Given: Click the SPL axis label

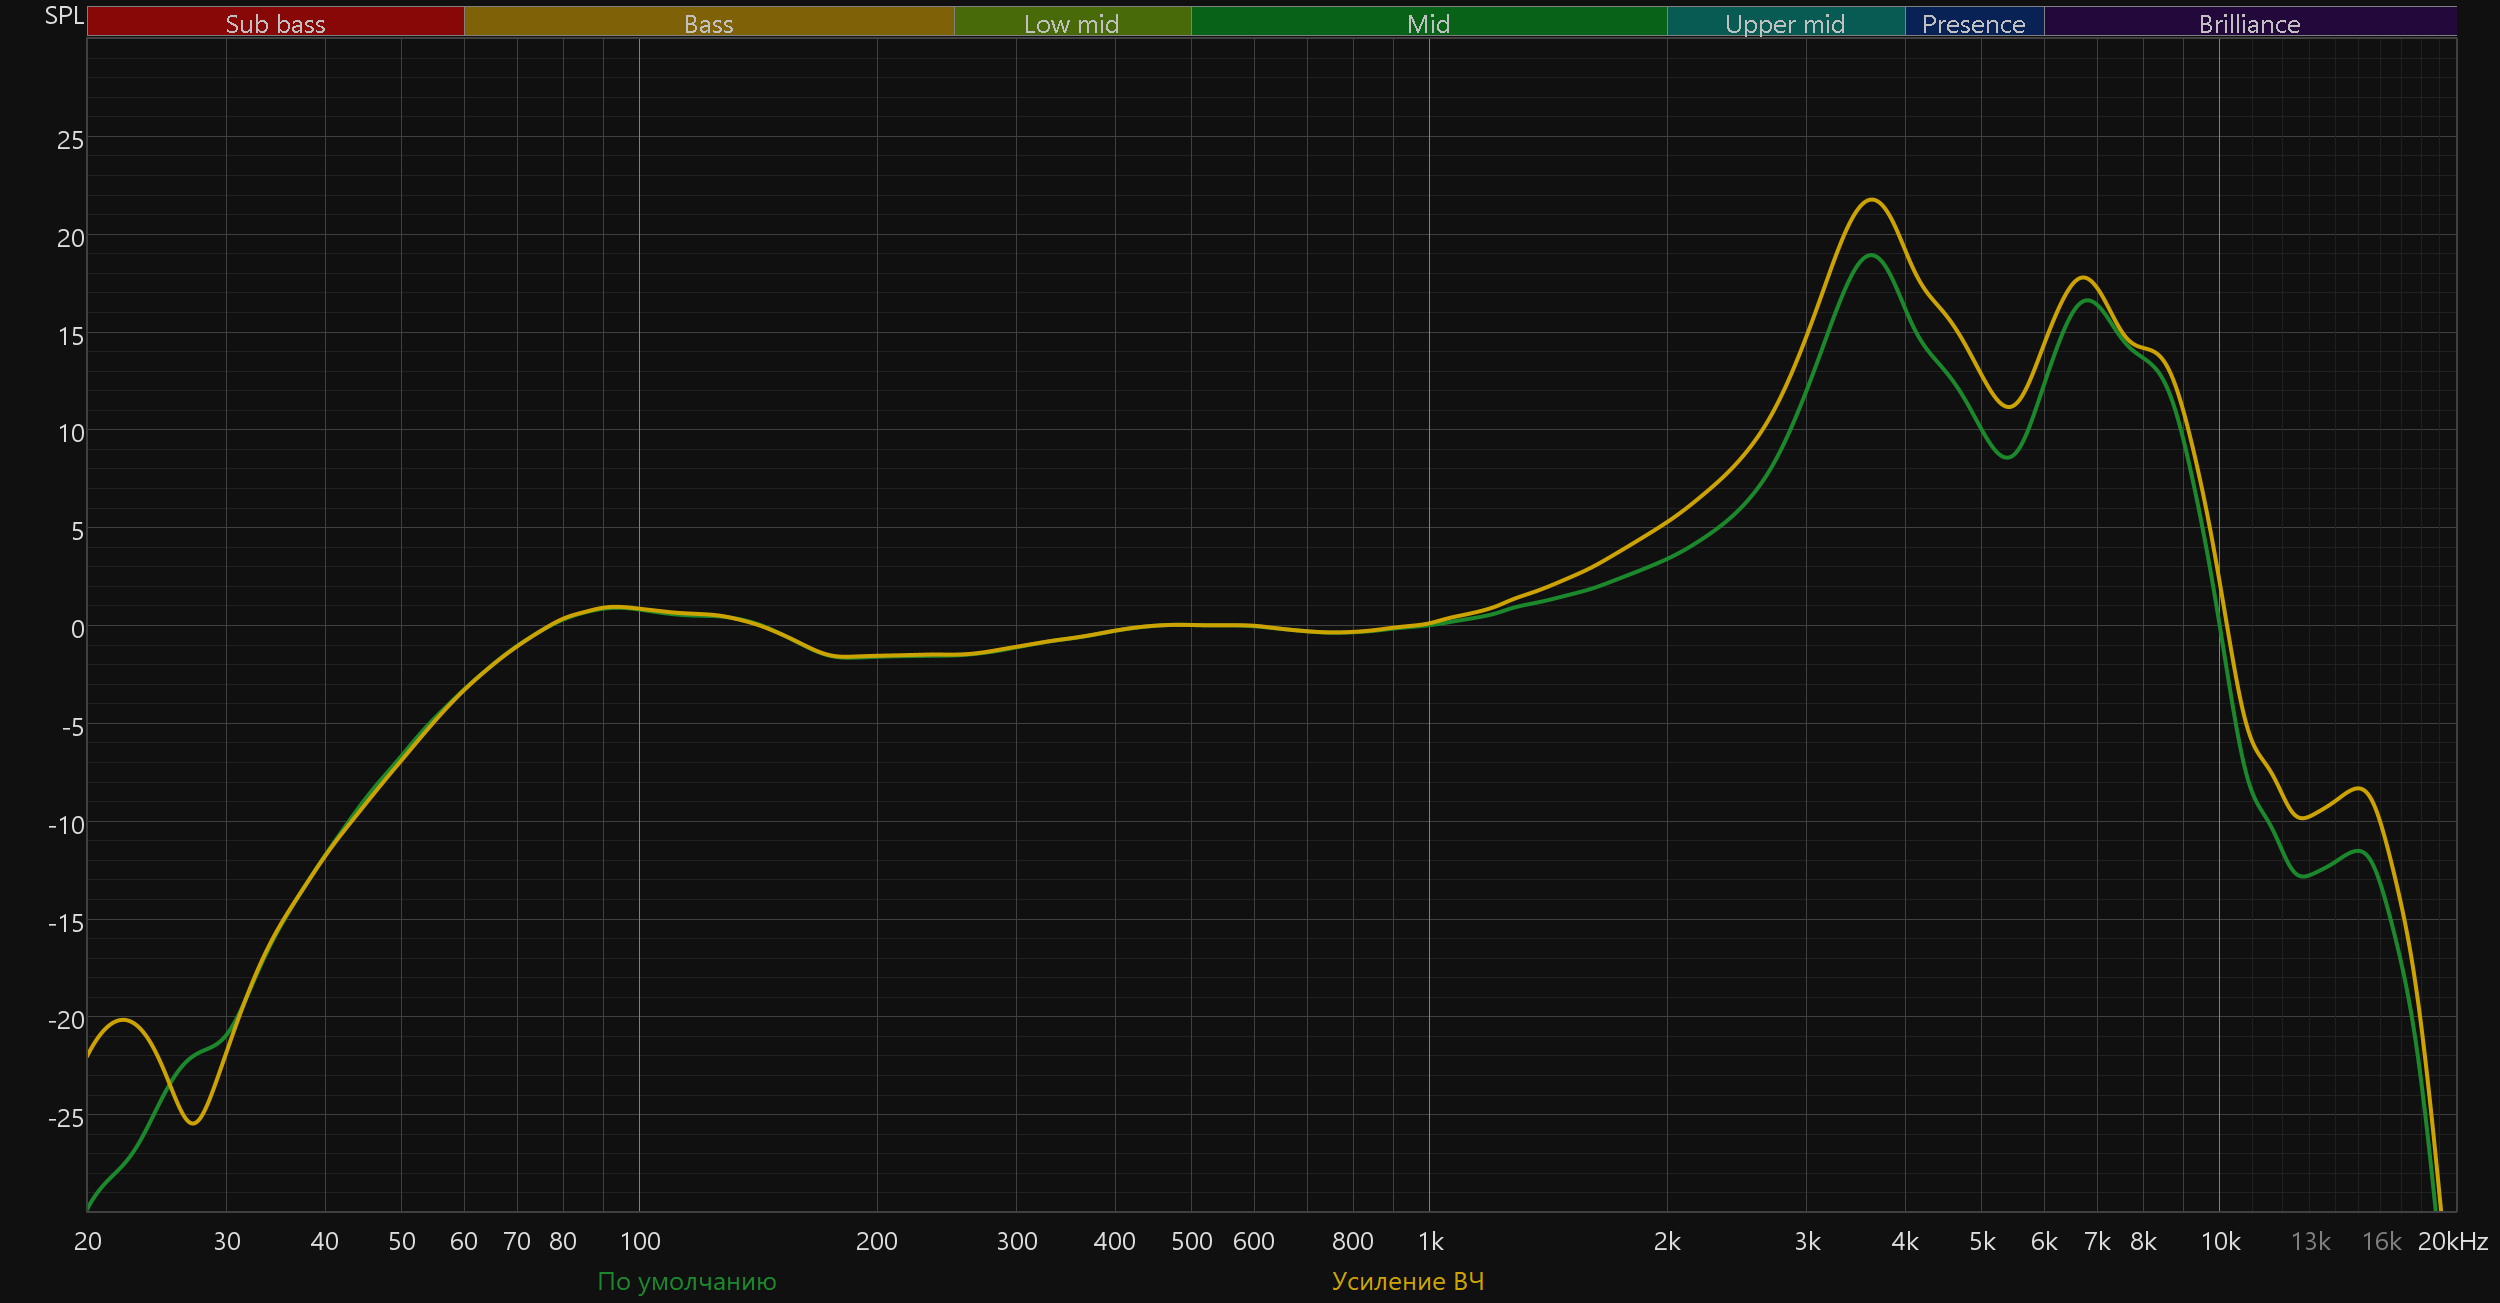Looking at the screenshot, I should tap(64, 16).
